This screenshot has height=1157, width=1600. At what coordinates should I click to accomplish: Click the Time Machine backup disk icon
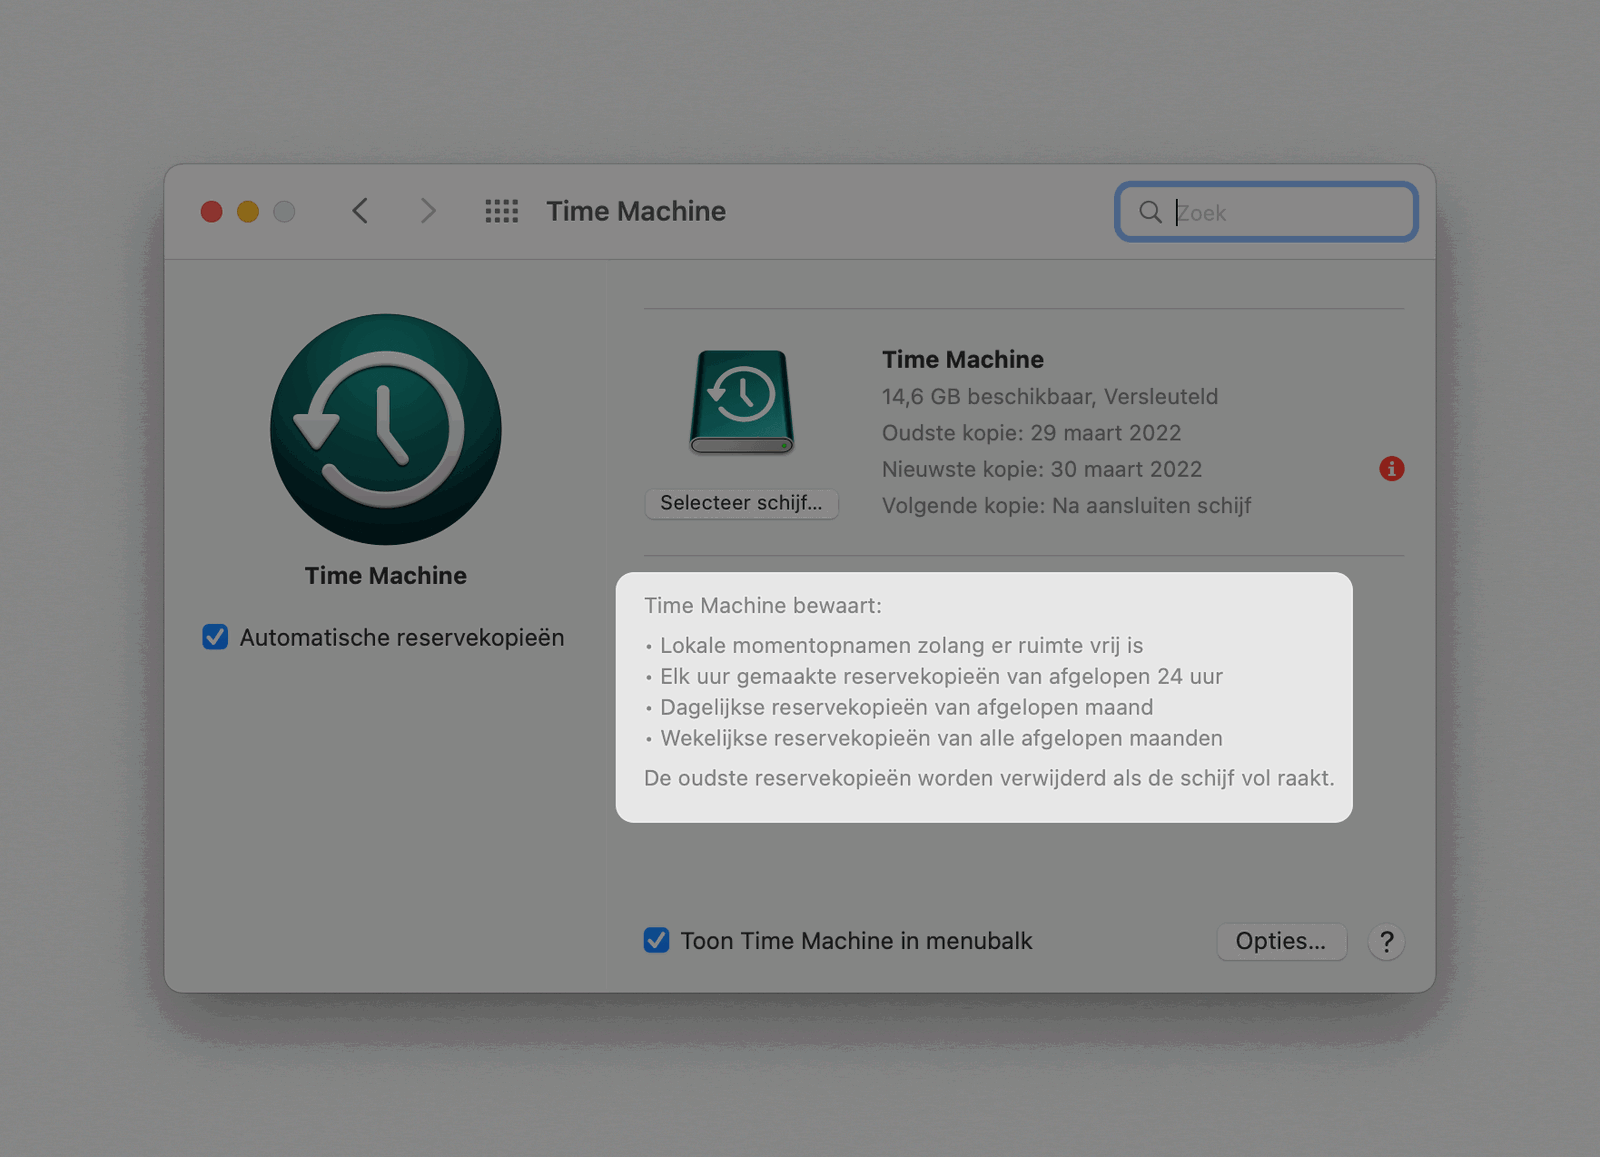click(741, 402)
